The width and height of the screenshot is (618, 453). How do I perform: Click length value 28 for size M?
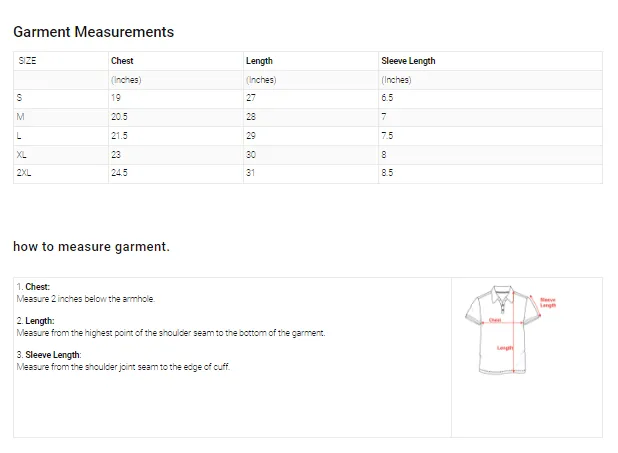251,117
